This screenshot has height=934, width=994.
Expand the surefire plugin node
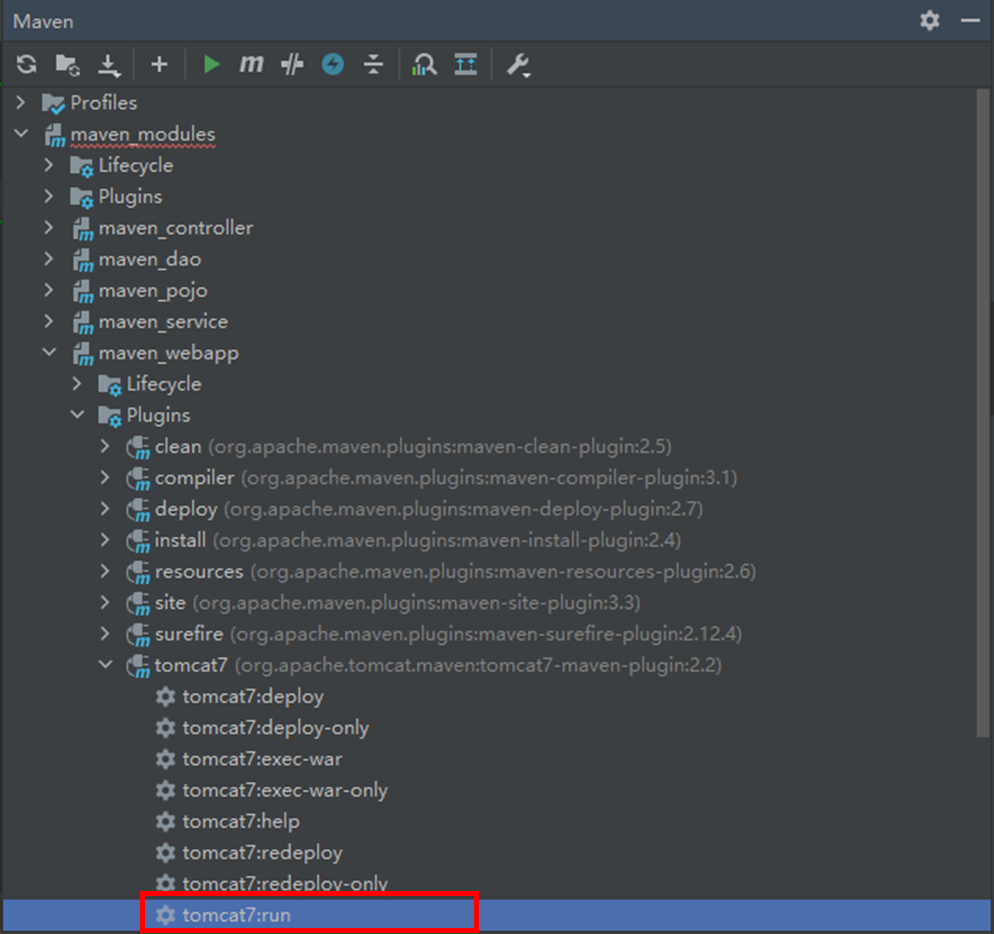[105, 633]
